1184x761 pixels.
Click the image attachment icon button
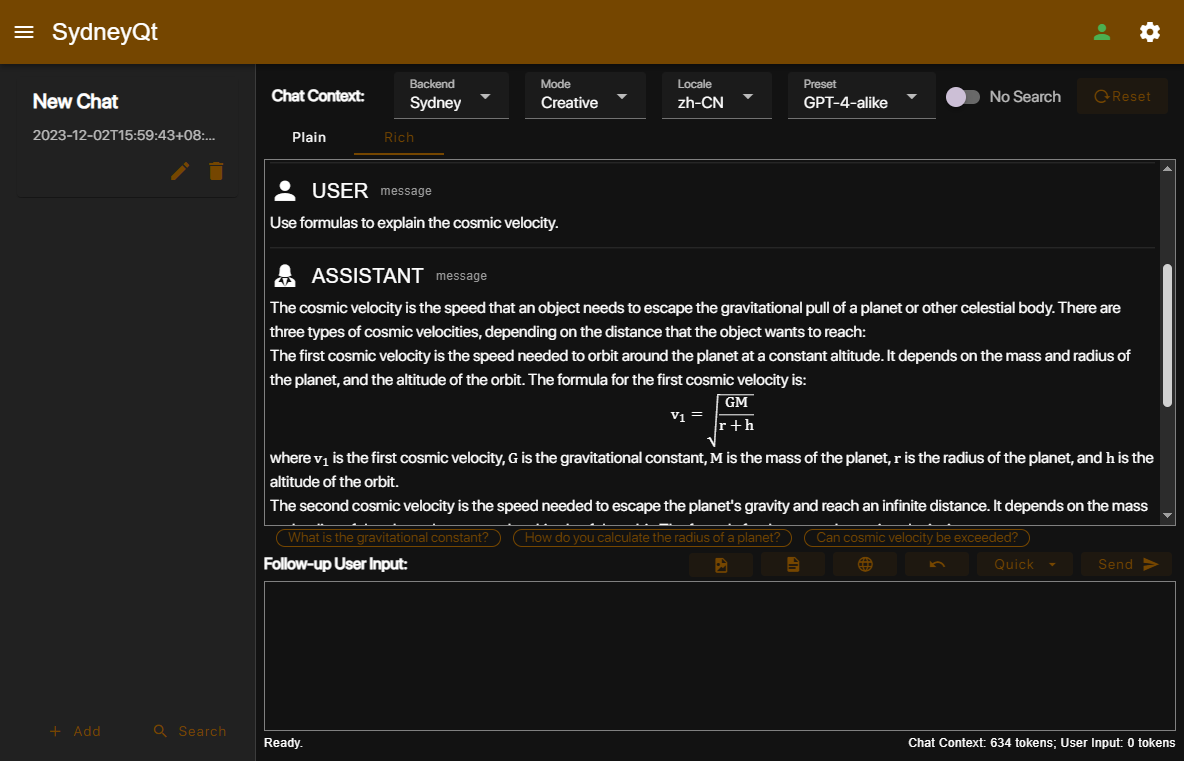(x=721, y=564)
